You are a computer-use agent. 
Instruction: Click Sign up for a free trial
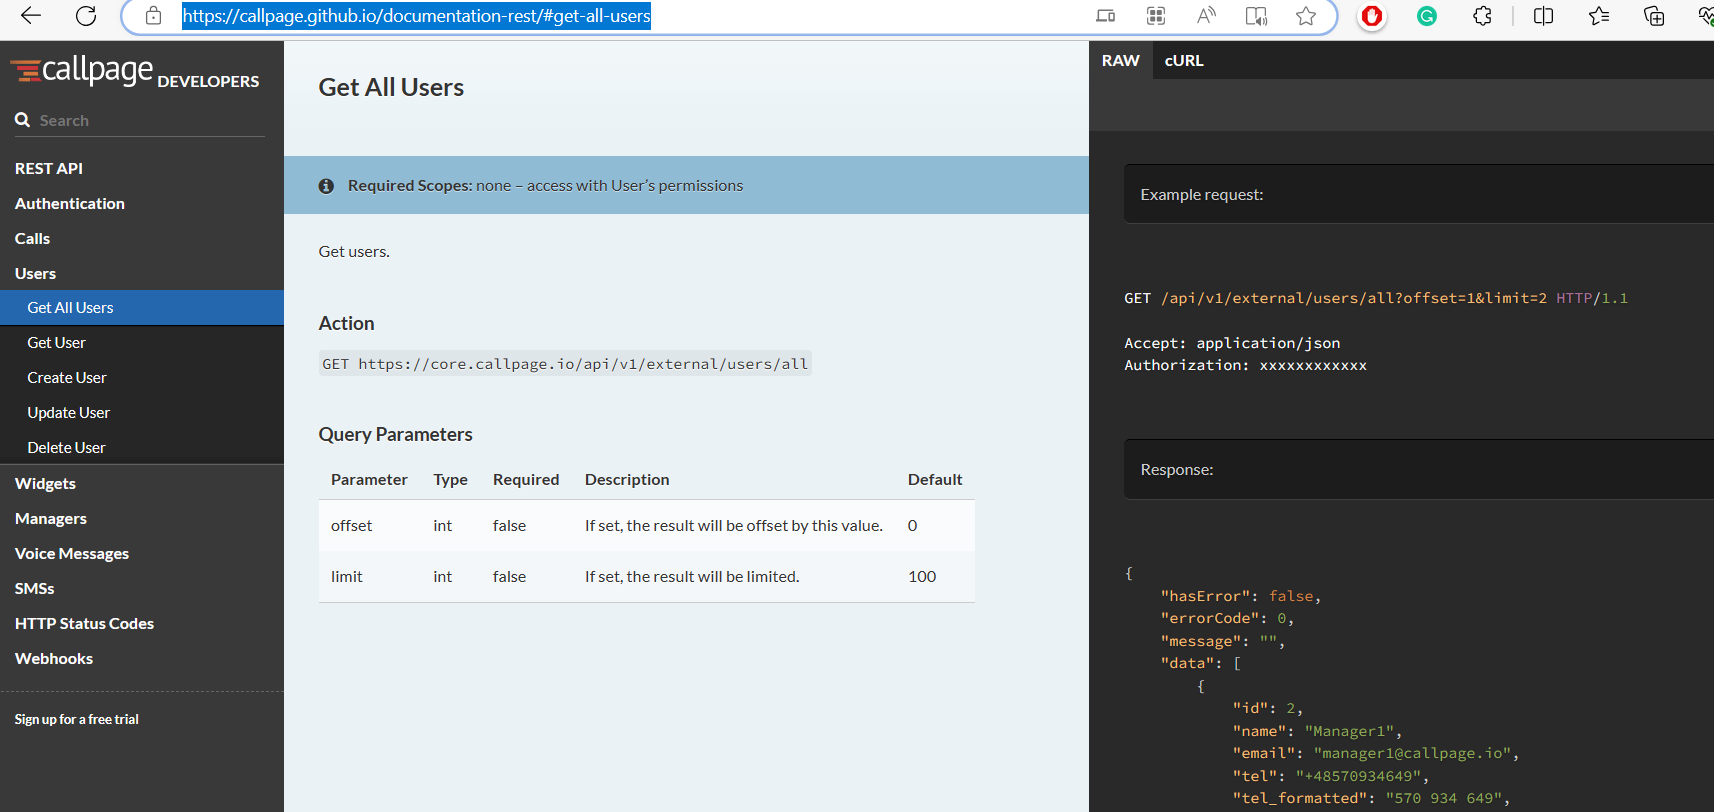coord(77,719)
